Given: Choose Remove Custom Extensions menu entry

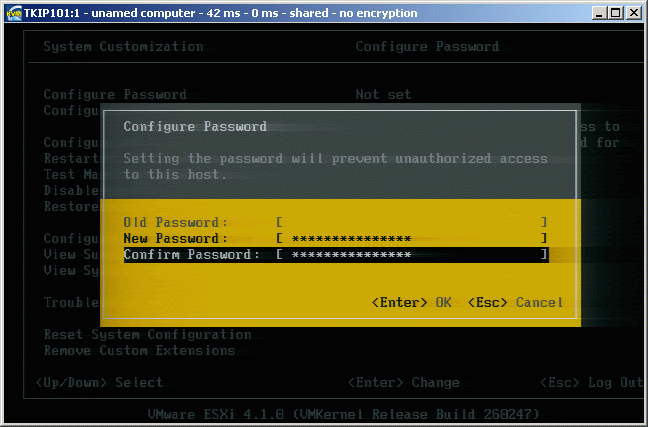Looking at the screenshot, I should [139, 350].
